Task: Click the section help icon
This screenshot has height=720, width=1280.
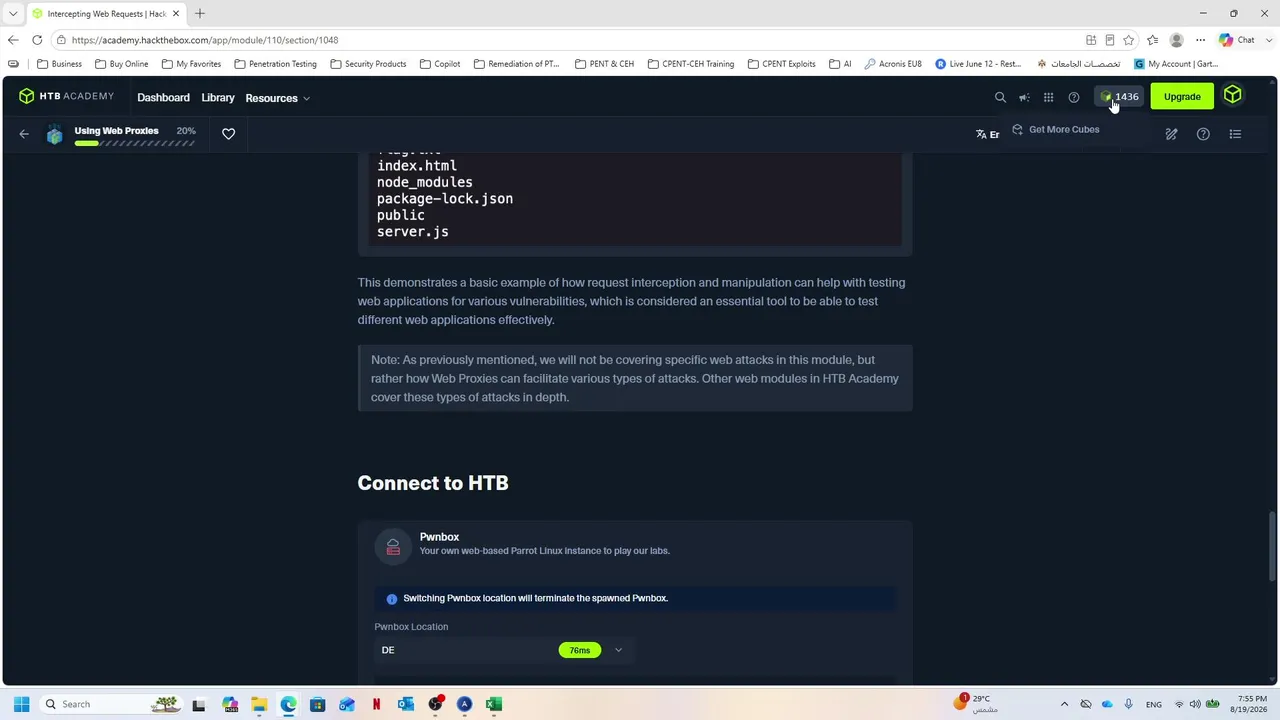Action: coord(1203,134)
